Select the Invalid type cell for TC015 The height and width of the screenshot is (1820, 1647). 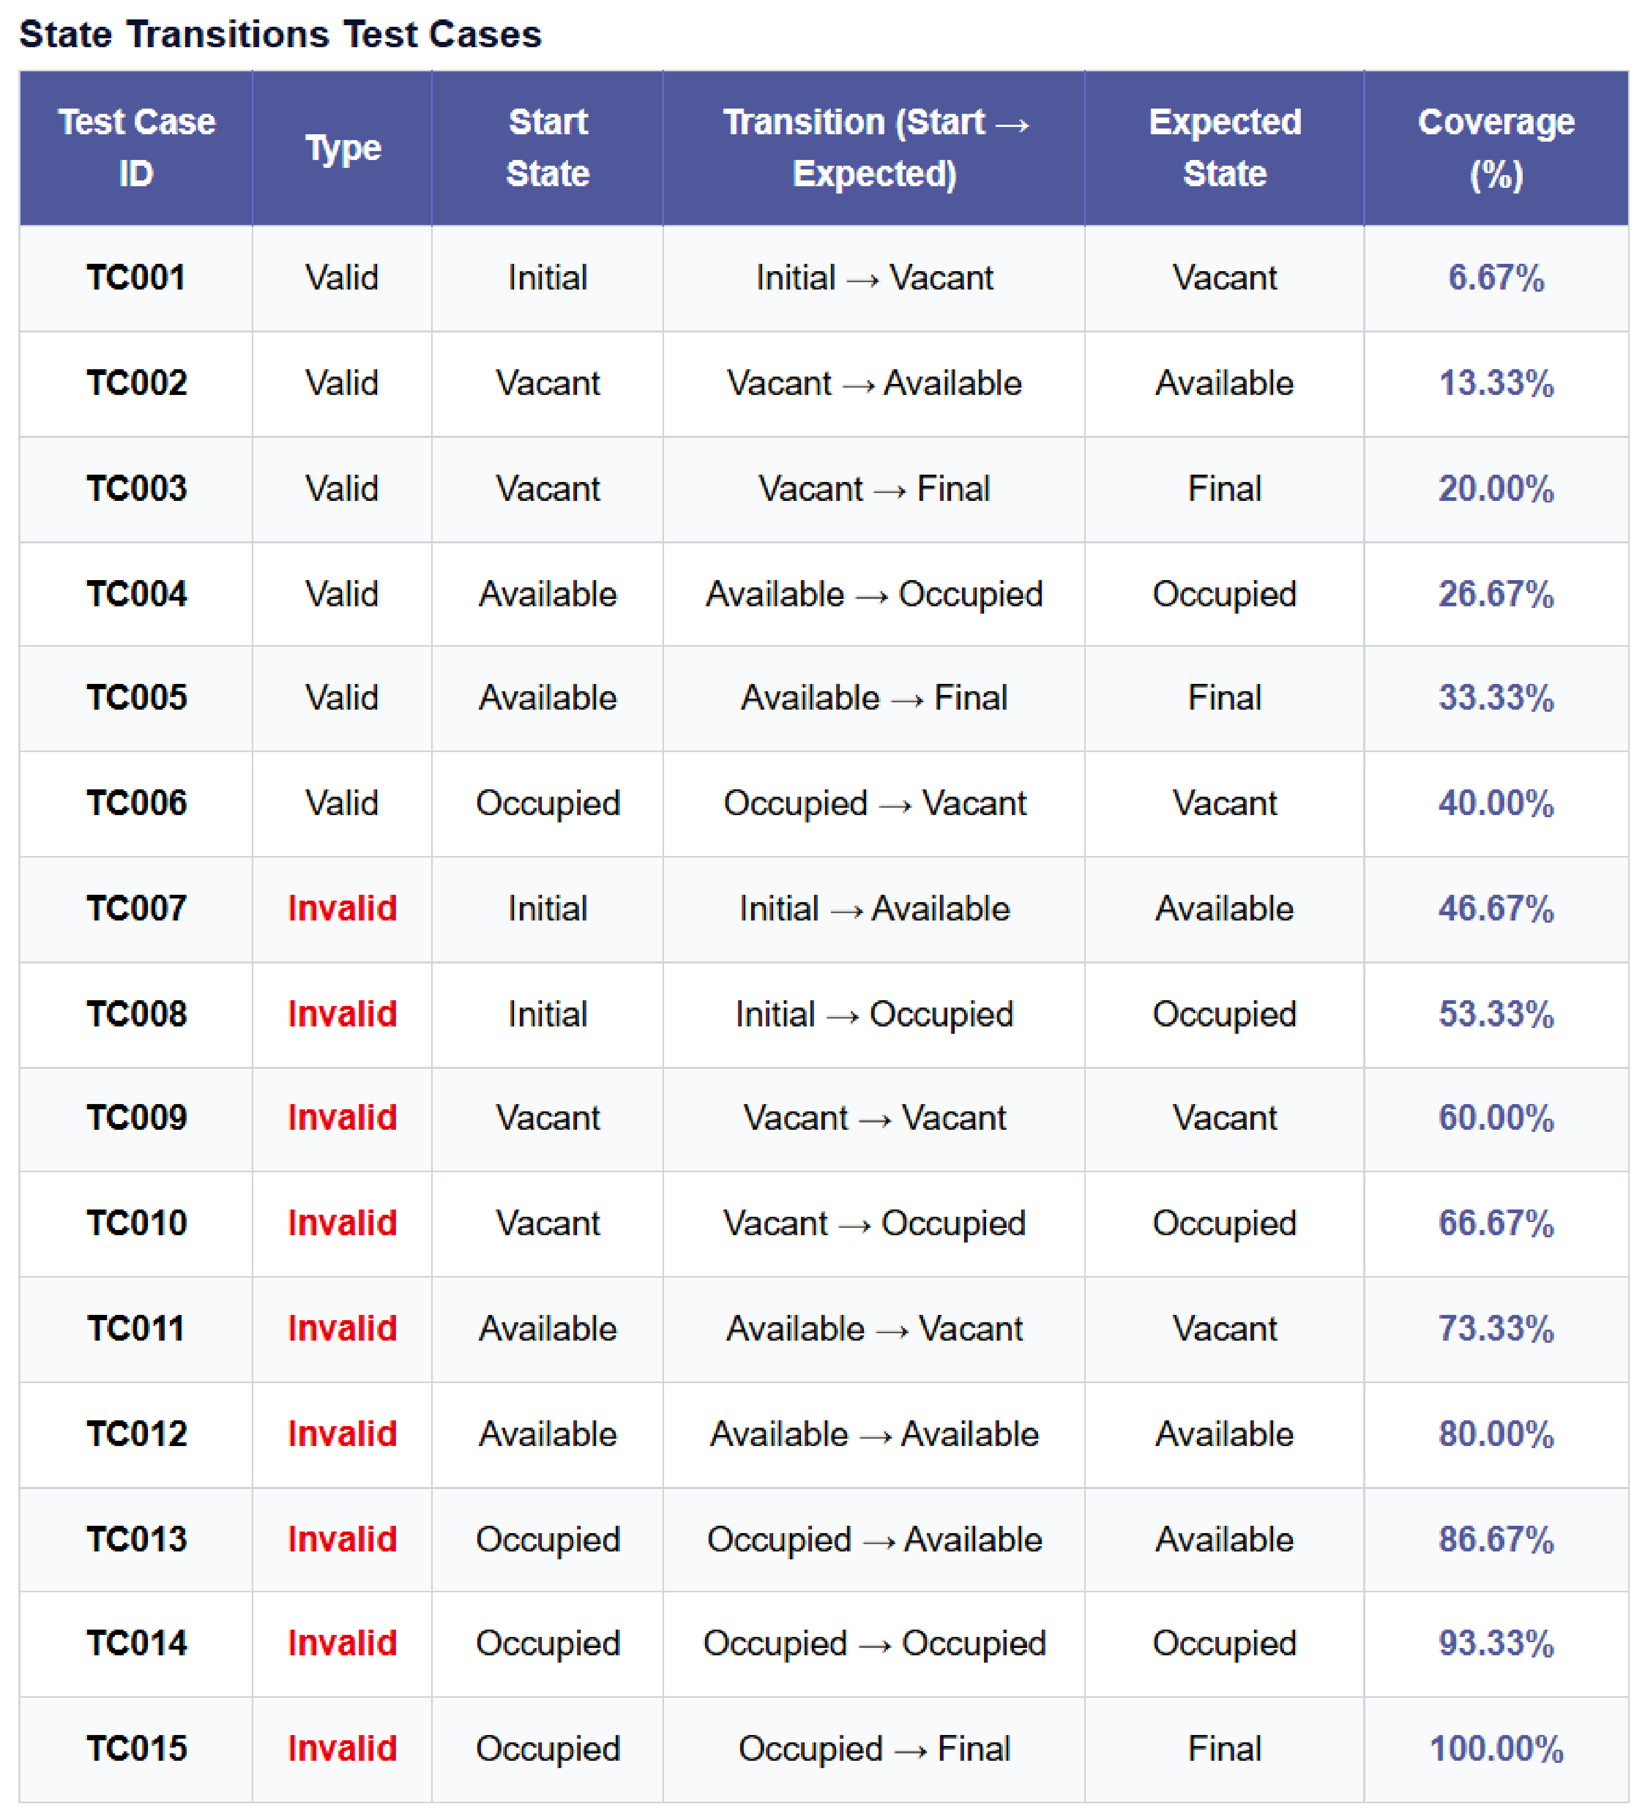tap(342, 1749)
